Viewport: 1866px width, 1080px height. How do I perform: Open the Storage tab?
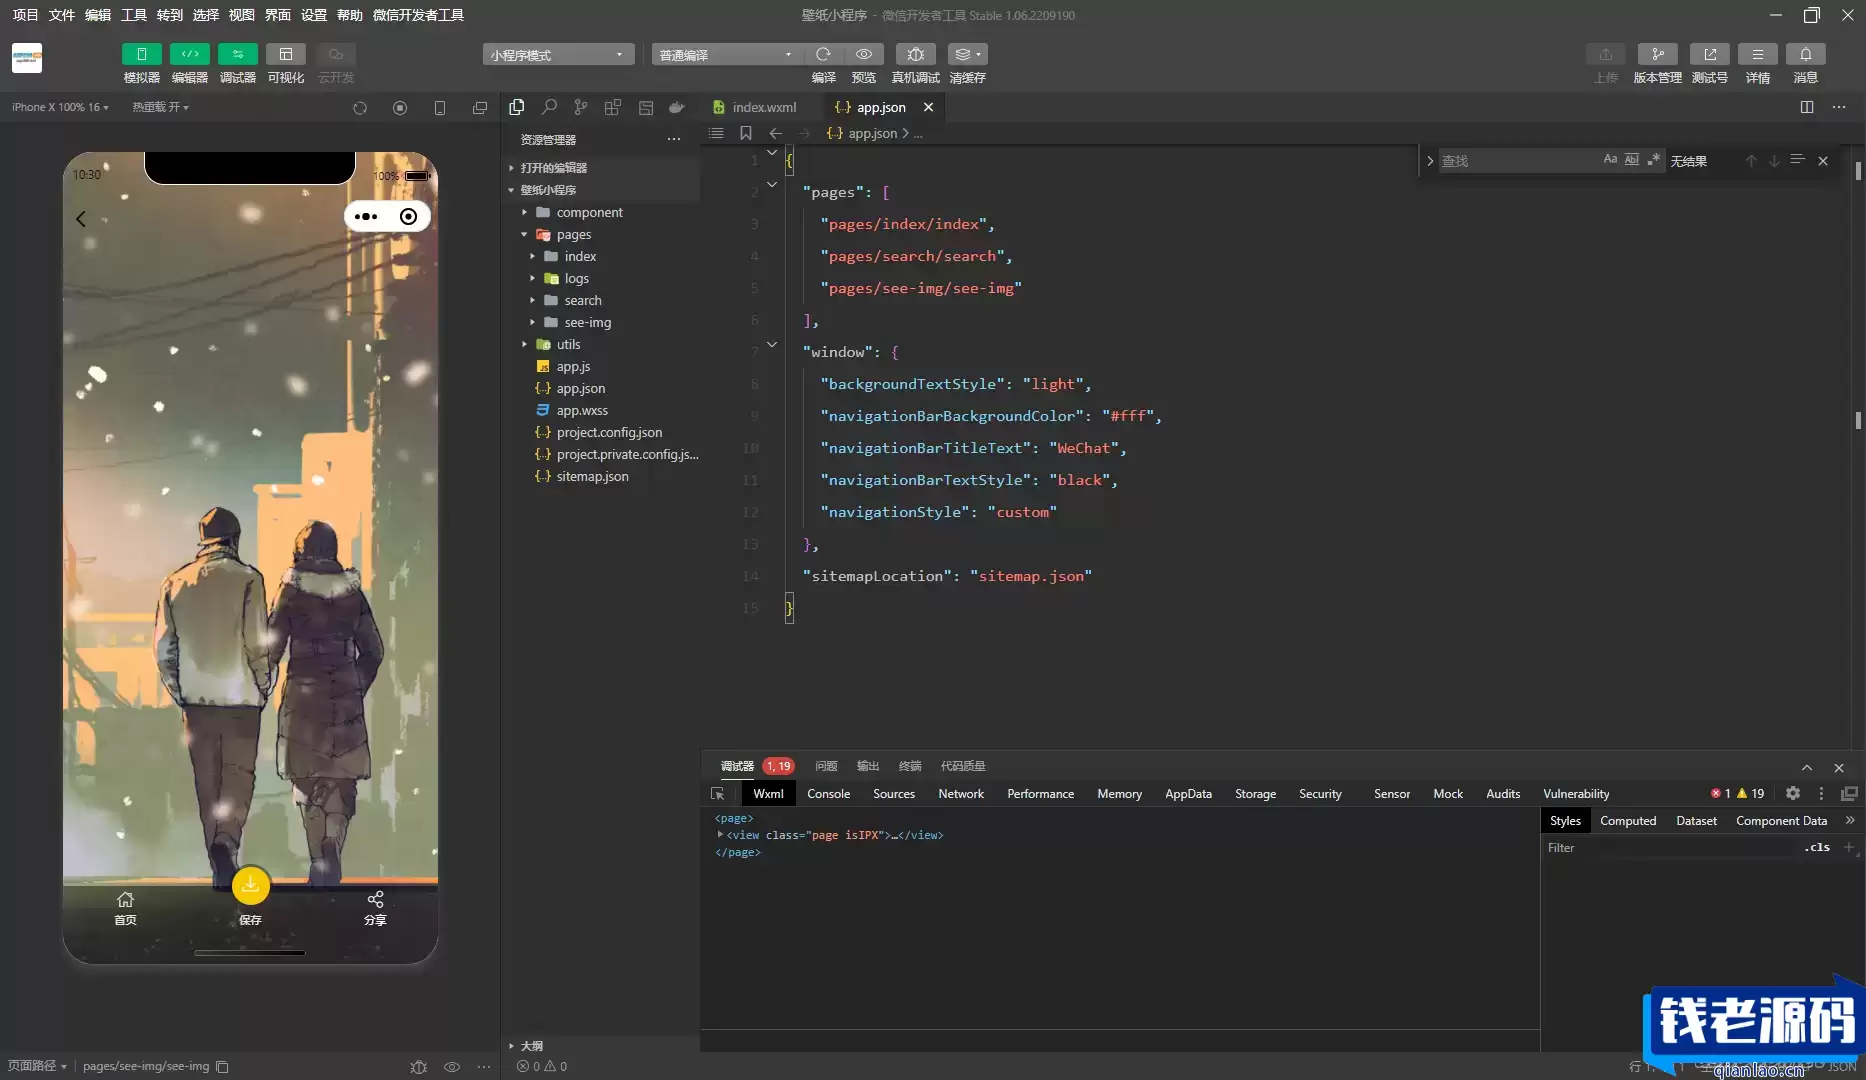coord(1255,793)
